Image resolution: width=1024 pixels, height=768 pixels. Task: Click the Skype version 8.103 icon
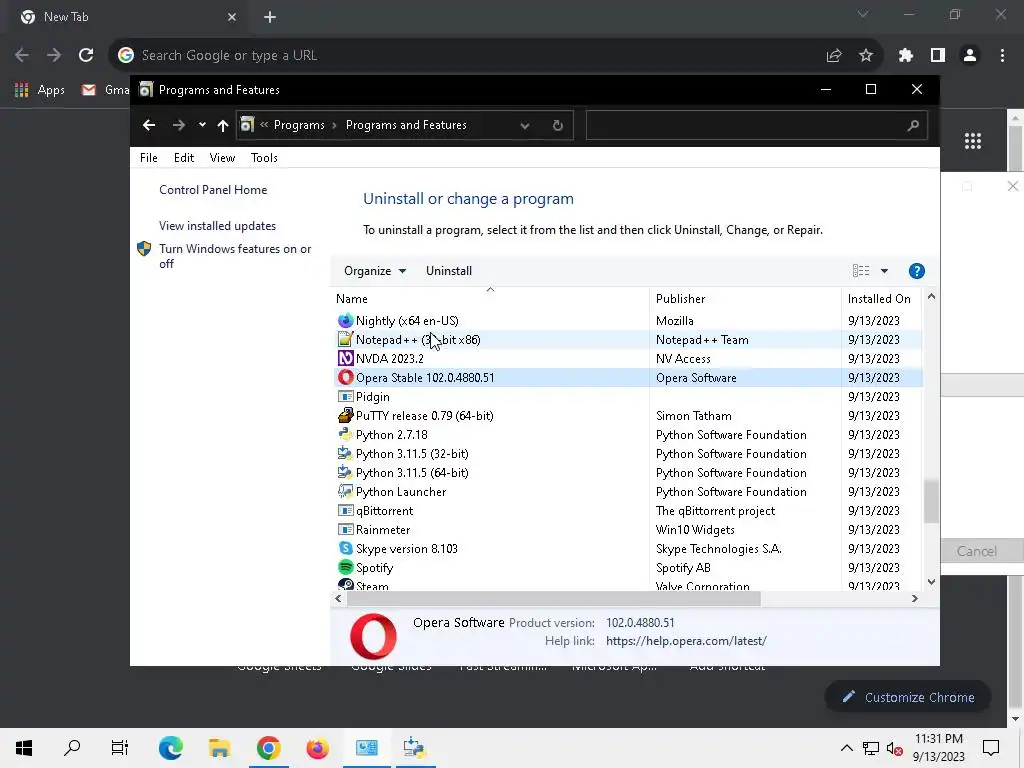point(345,549)
